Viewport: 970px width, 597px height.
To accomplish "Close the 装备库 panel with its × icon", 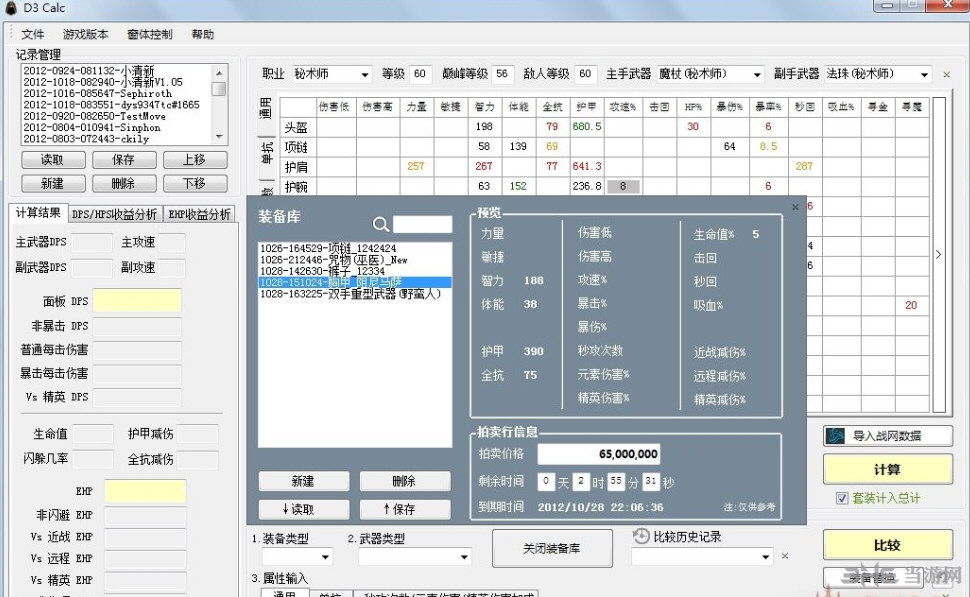I will click(x=794, y=207).
